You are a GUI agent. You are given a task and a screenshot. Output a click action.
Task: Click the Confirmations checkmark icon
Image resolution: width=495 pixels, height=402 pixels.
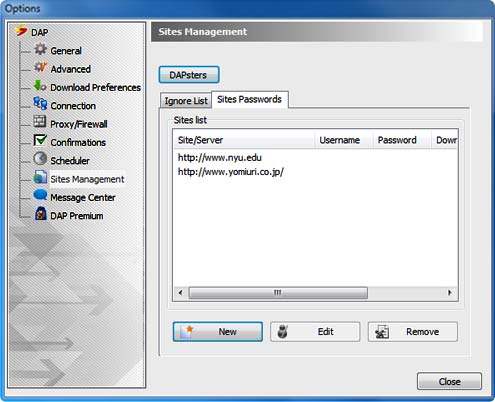[40, 140]
